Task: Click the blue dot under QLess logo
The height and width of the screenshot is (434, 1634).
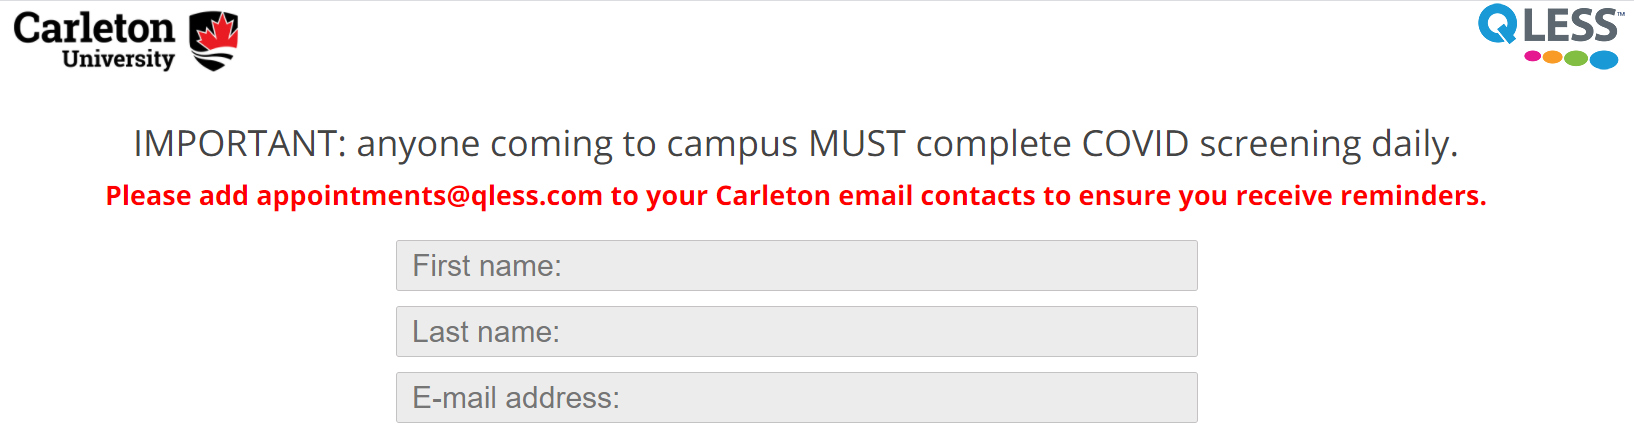Action: 1603,60
